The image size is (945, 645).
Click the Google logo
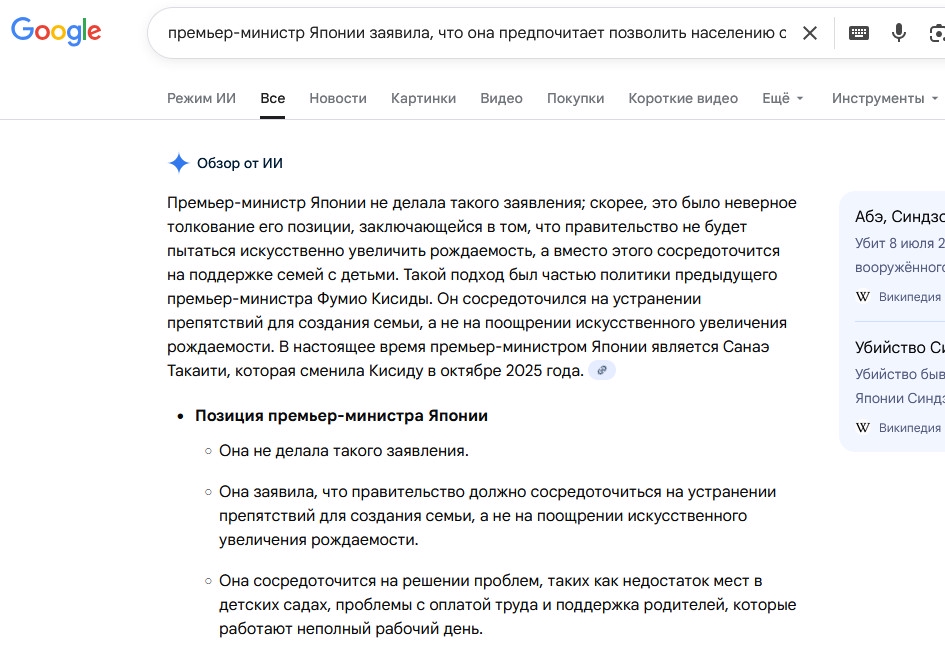click(56, 31)
